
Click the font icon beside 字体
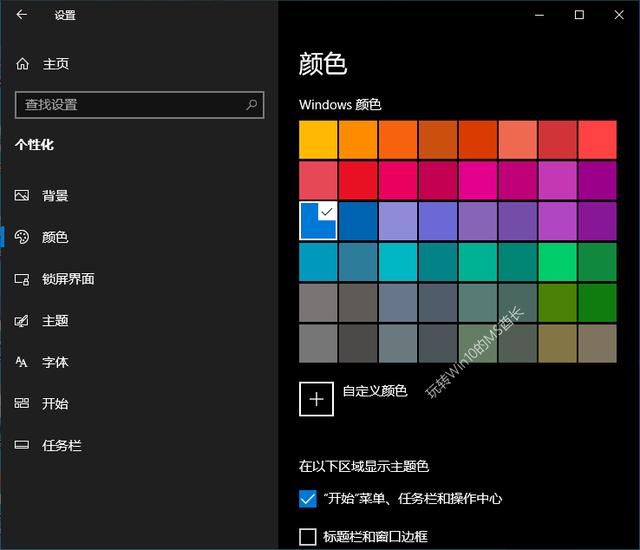(x=22, y=362)
